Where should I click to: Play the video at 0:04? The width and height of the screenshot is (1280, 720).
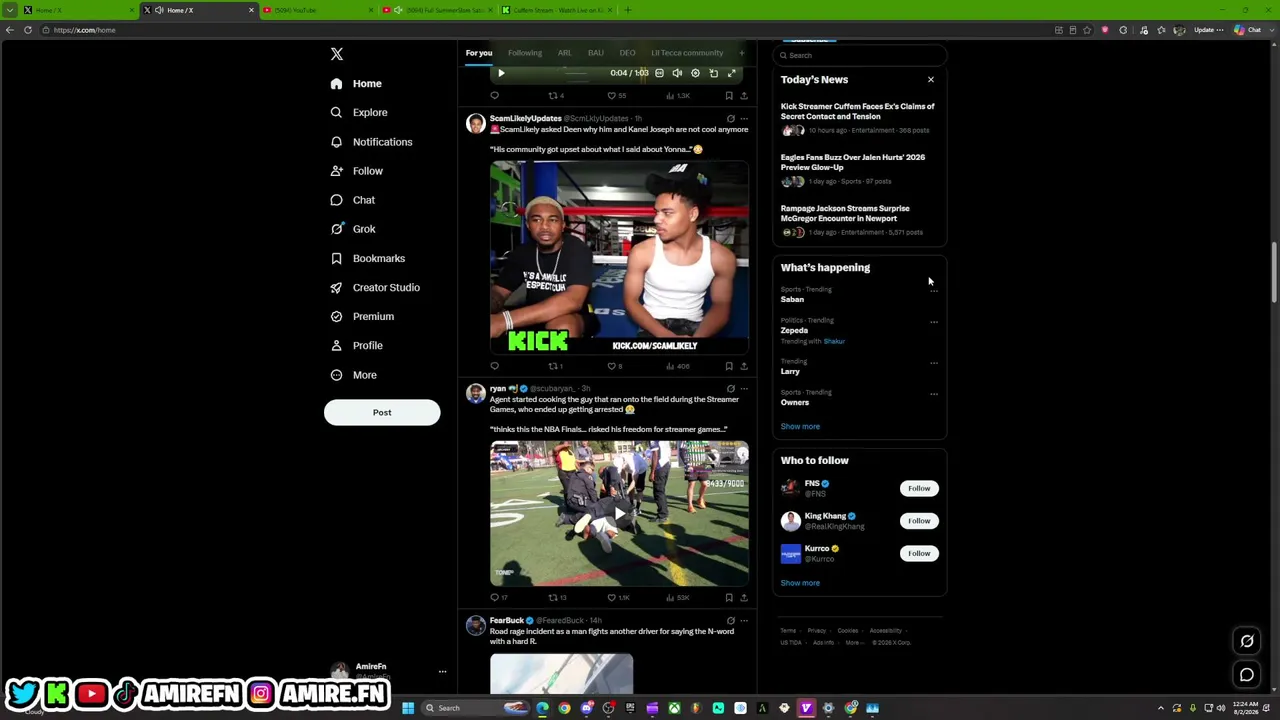501,73
